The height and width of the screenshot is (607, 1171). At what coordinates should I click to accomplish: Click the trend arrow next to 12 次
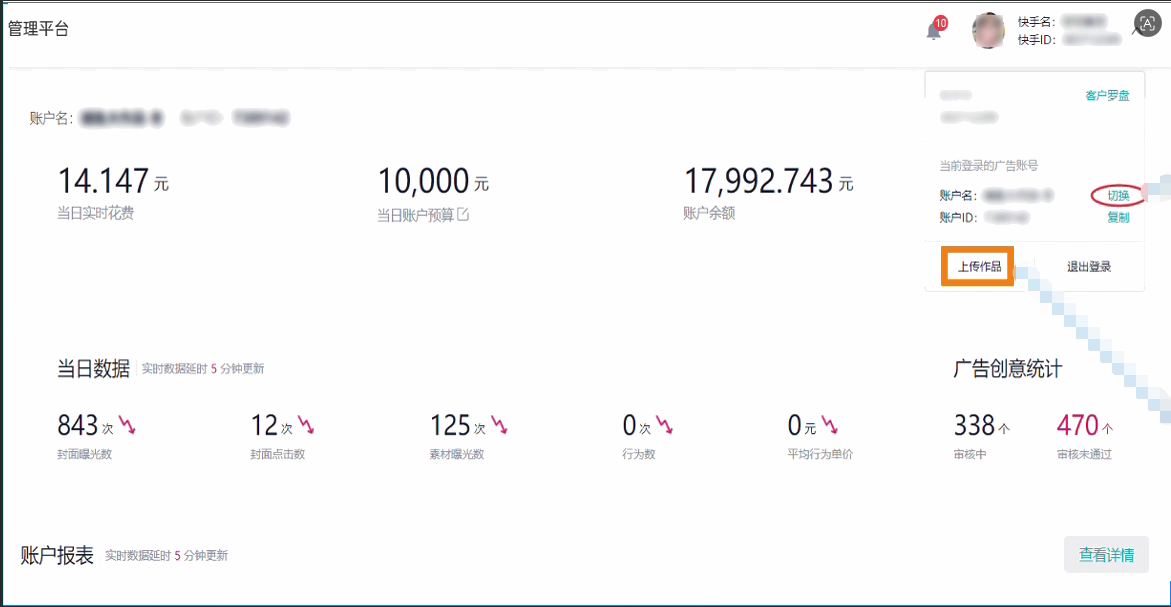click(x=306, y=425)
